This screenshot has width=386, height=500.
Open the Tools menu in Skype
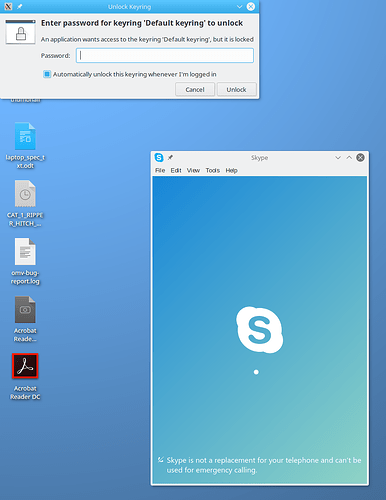pos(213,170)
